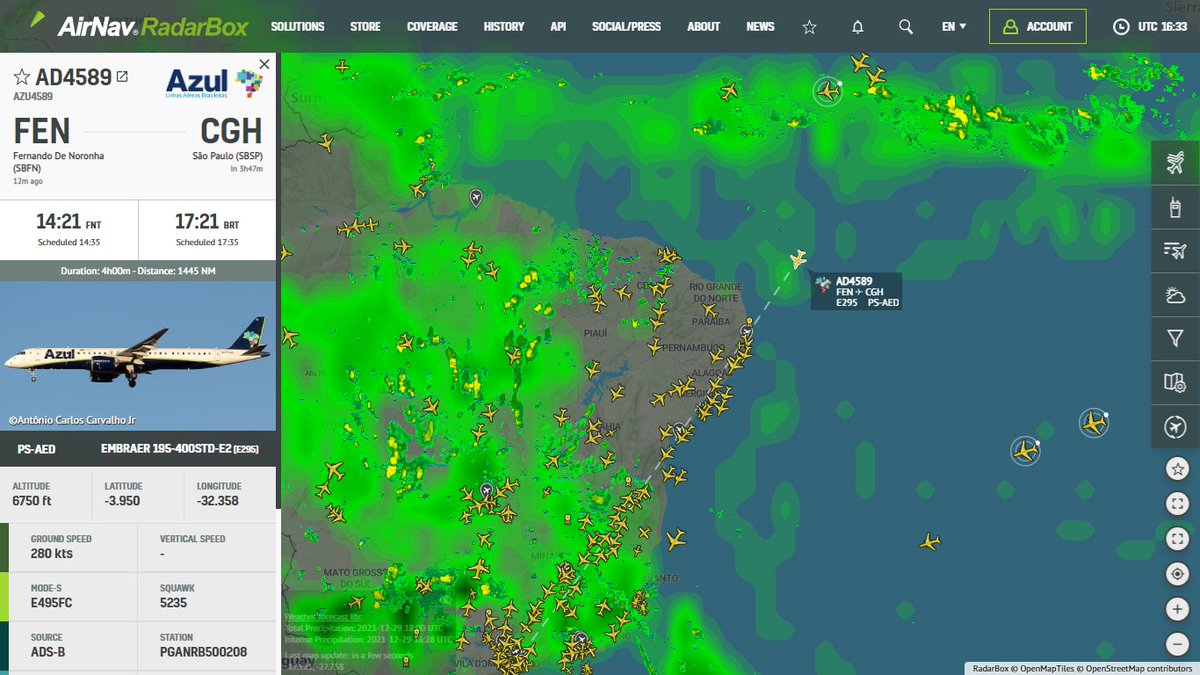Open the Solutions menu

coord(297,27)
